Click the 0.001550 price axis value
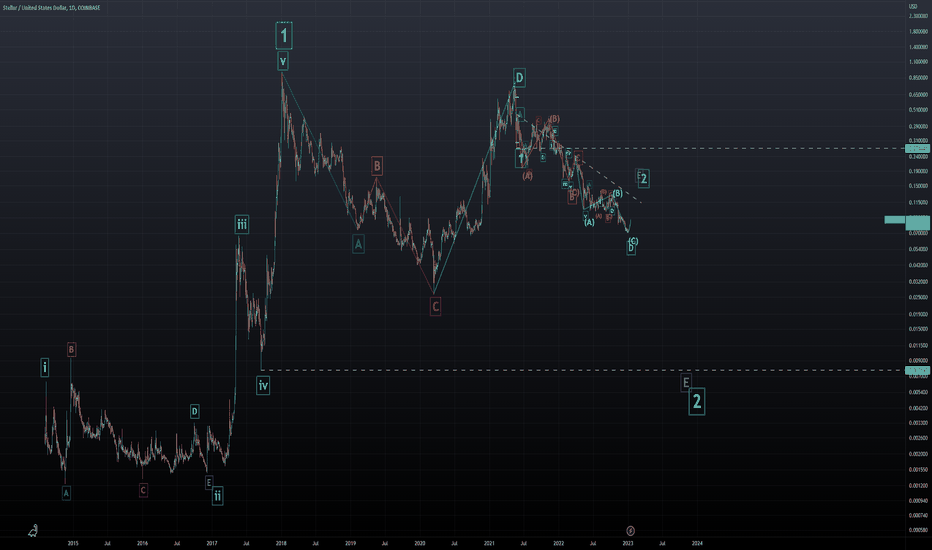The height and width of the screenshot is (550, 932). coord(918,469)
